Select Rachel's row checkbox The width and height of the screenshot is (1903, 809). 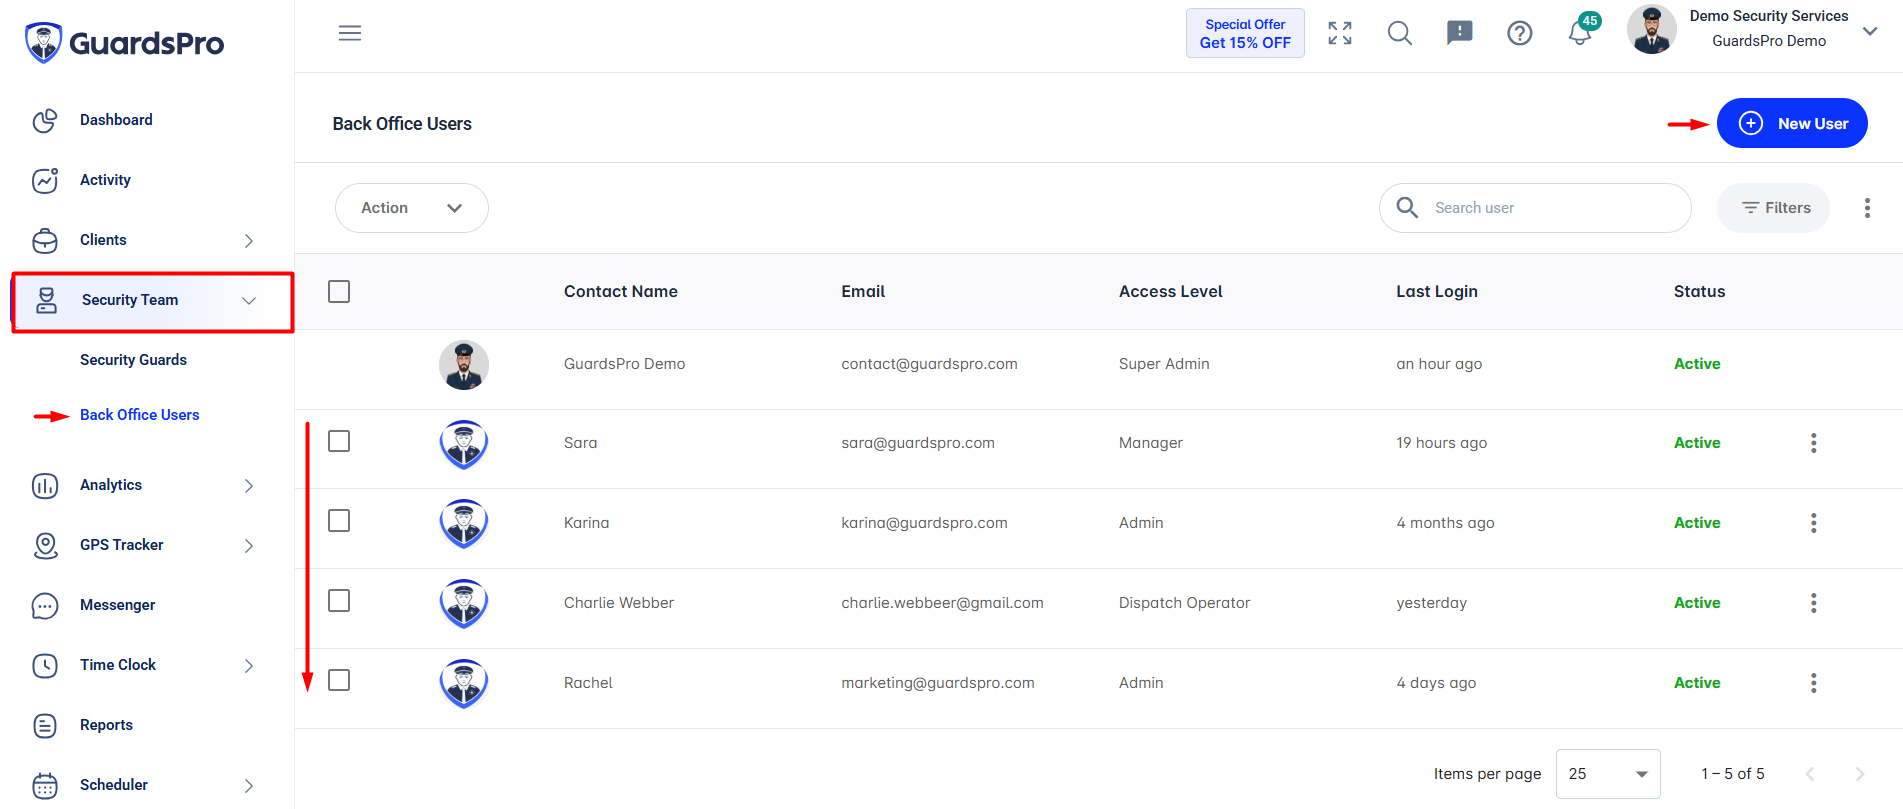[x=339, y=680]
